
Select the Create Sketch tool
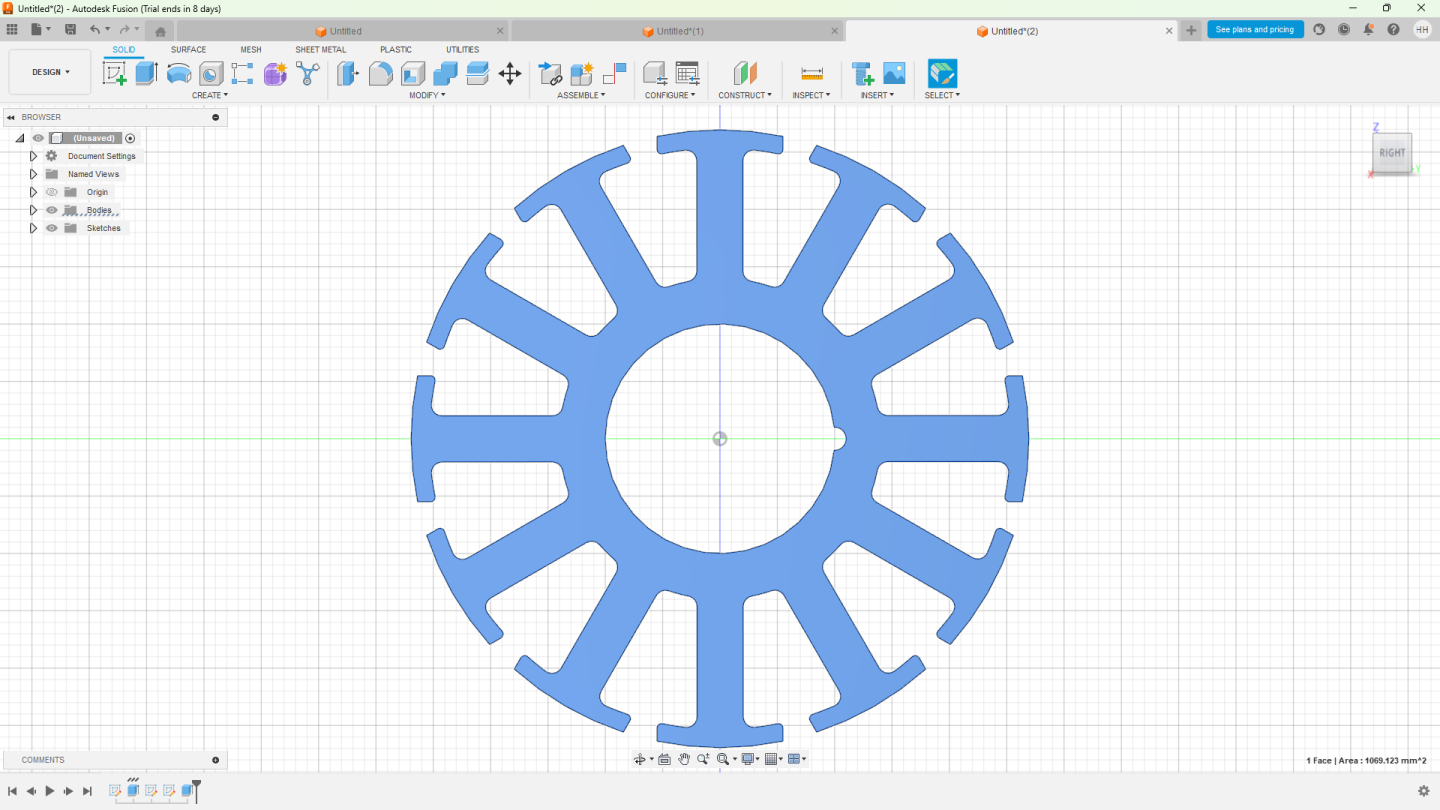(x=115, y=73)
